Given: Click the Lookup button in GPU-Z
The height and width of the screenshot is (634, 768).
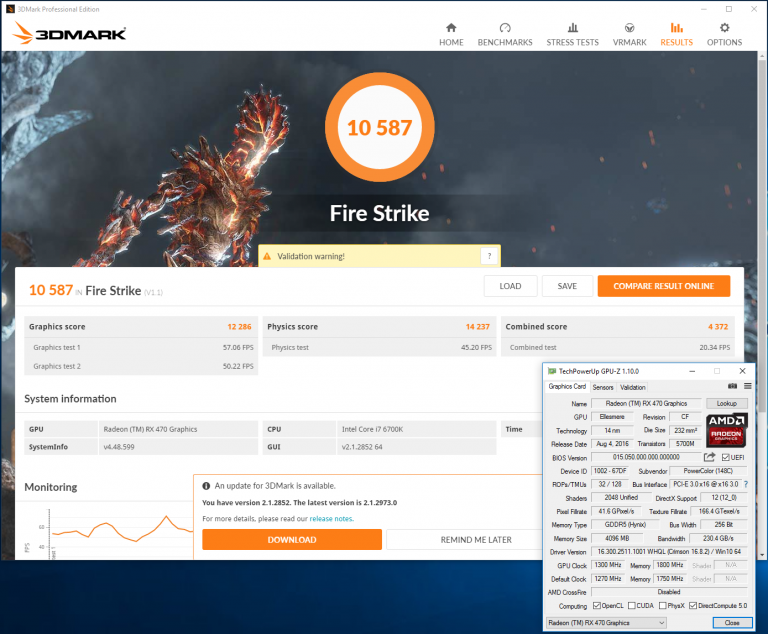Looking at the screenshot, I should 727,403.
